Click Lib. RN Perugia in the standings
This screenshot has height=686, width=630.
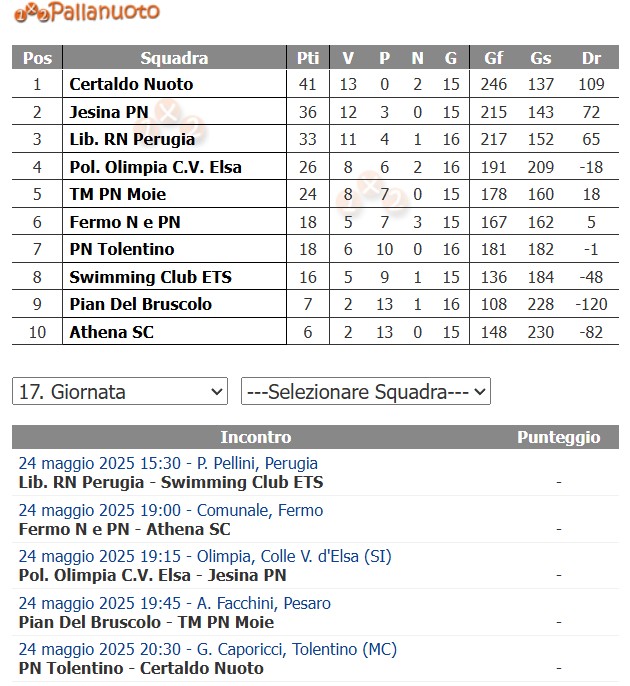132,139
